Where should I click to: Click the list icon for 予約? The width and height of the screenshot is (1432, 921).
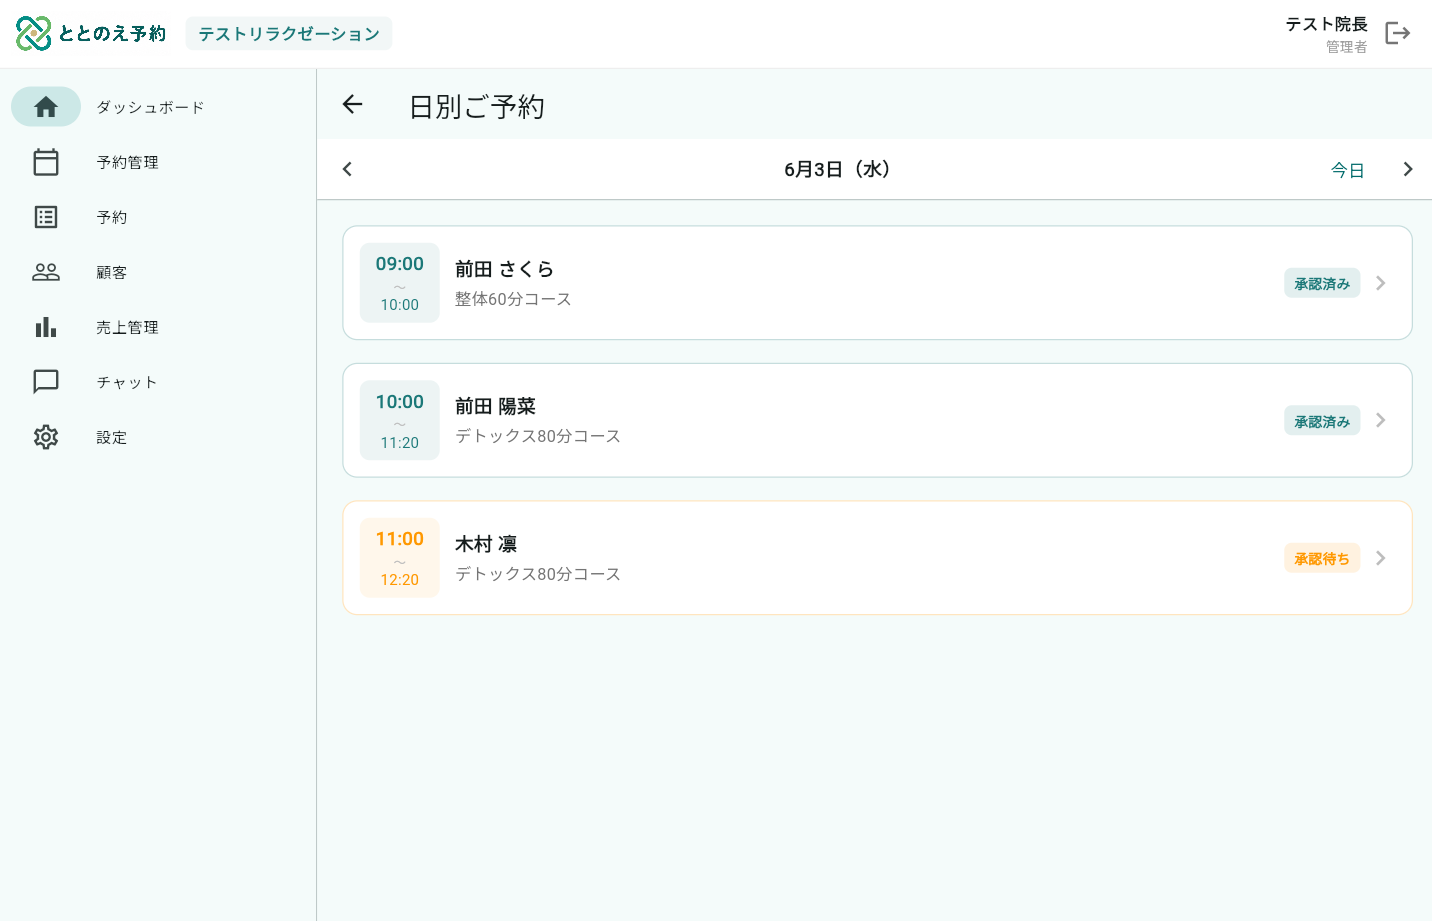46,217
